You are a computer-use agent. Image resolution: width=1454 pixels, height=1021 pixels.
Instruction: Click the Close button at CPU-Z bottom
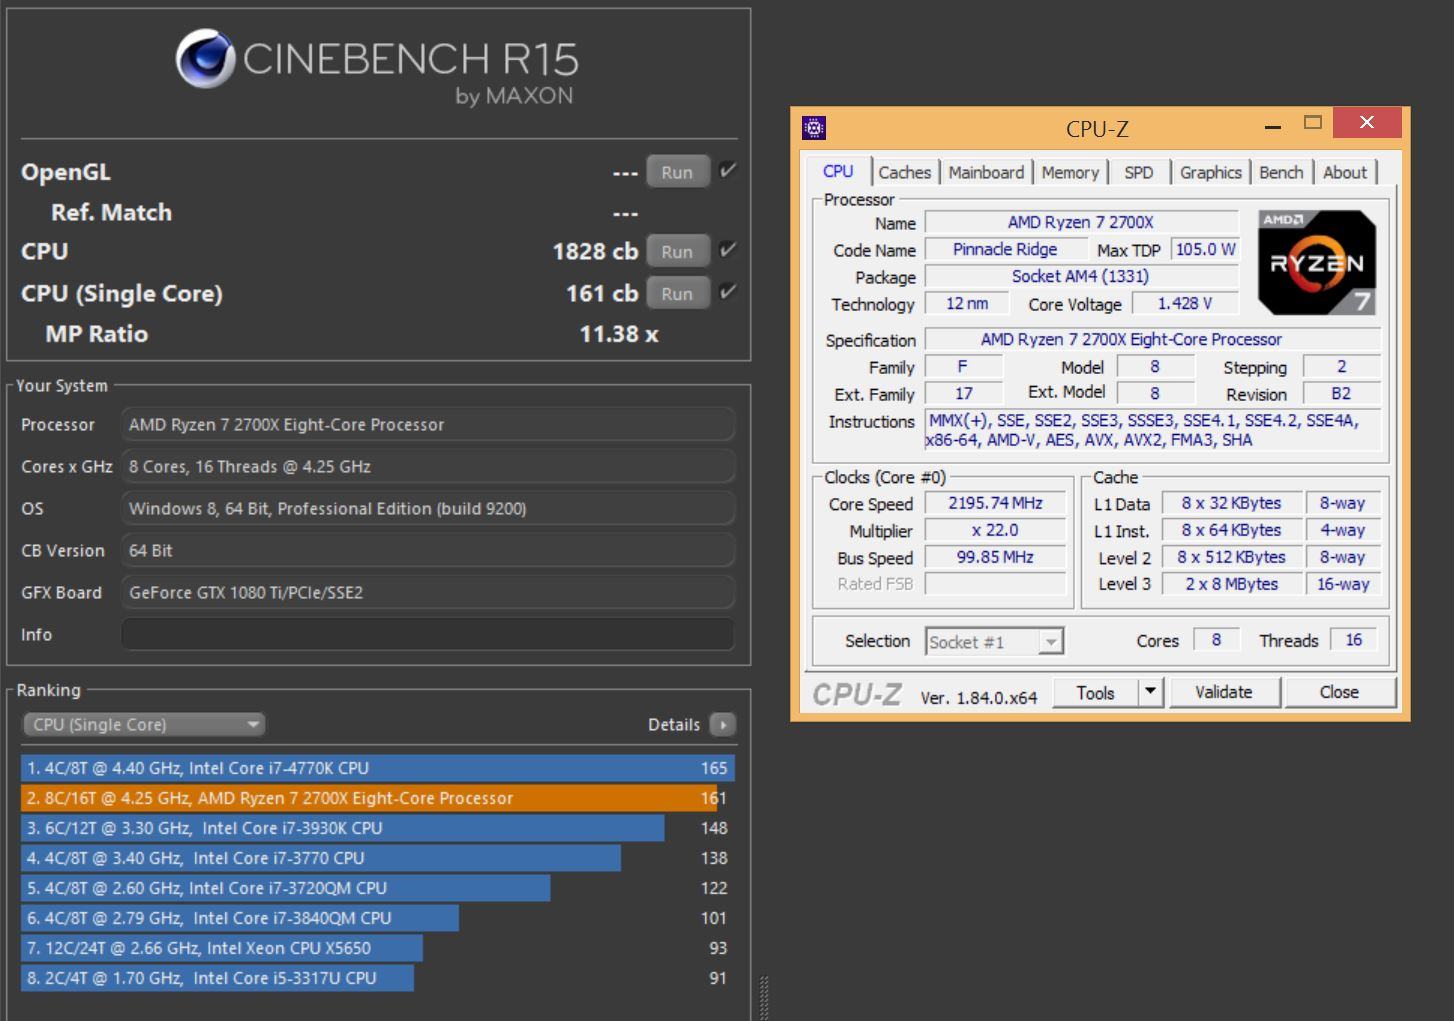(1338, 692)
